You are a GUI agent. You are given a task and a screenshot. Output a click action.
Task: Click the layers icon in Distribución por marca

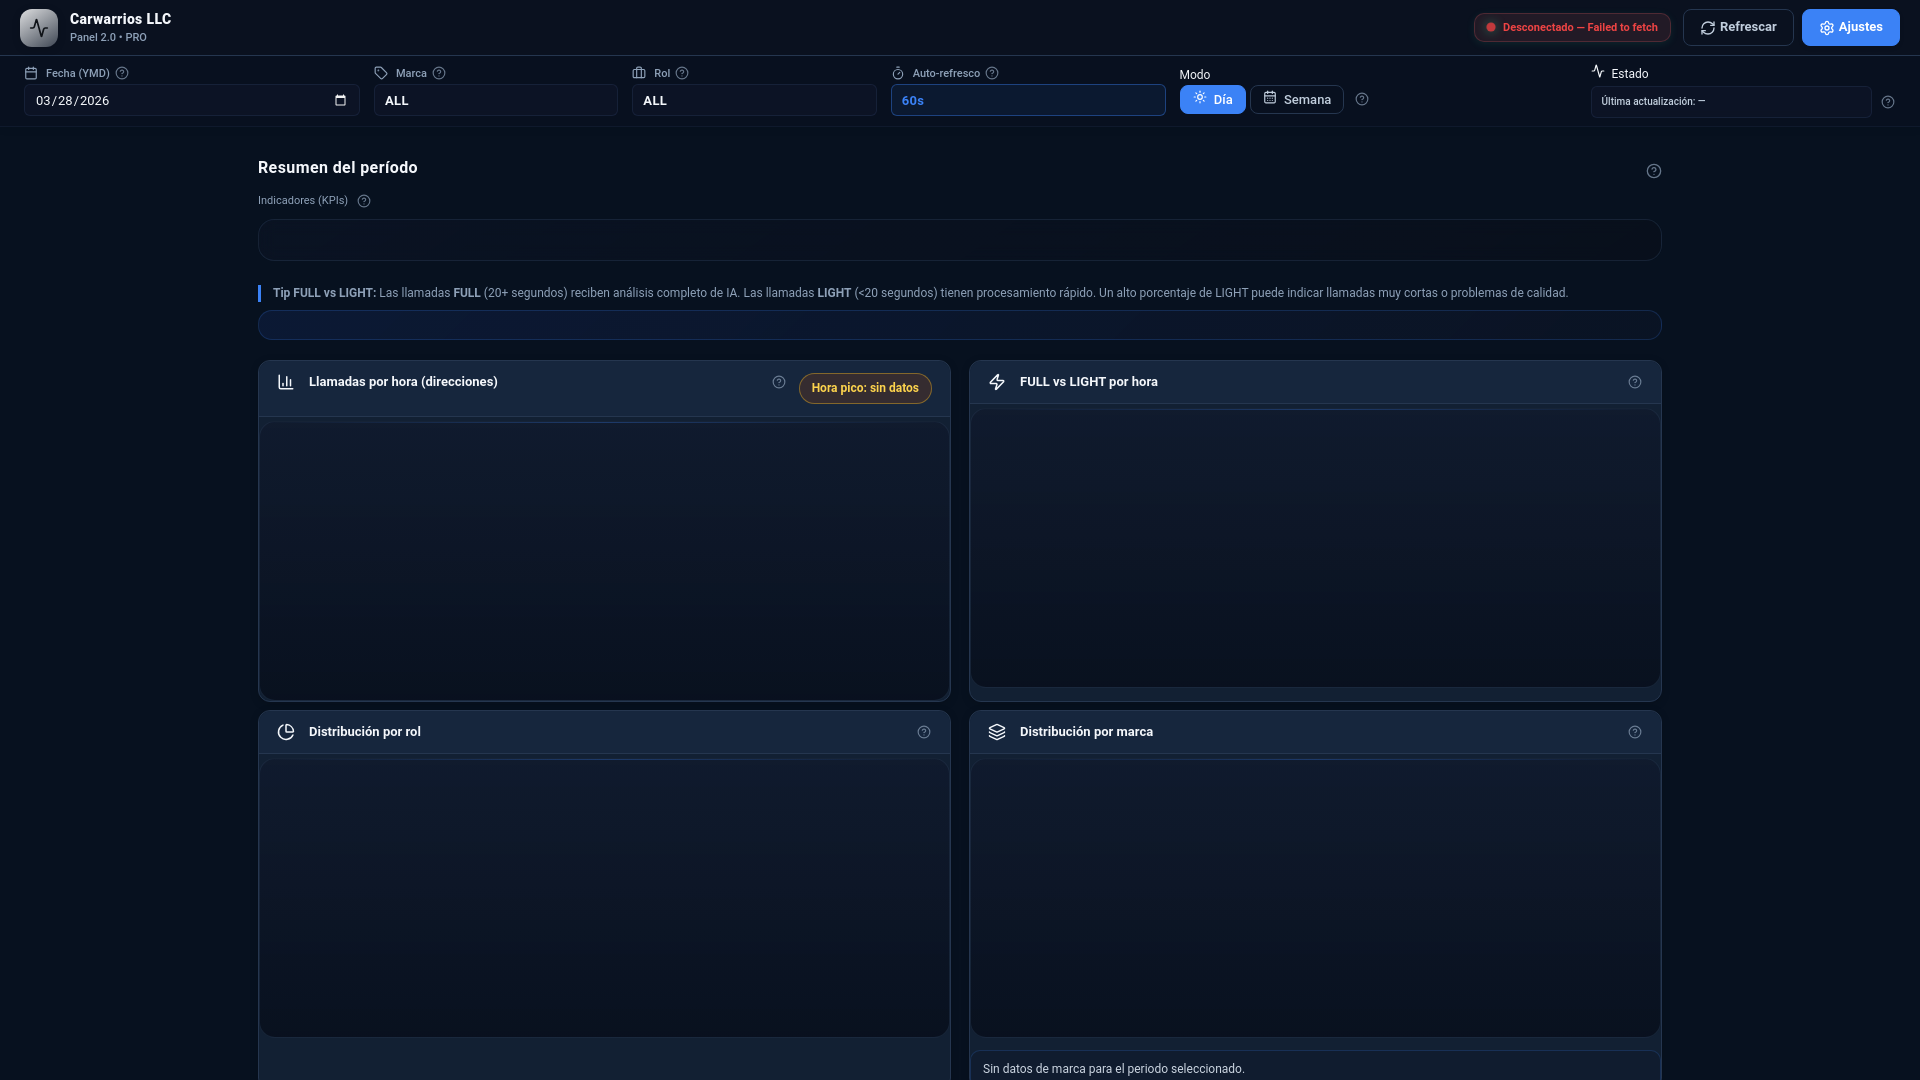[997, 732]
